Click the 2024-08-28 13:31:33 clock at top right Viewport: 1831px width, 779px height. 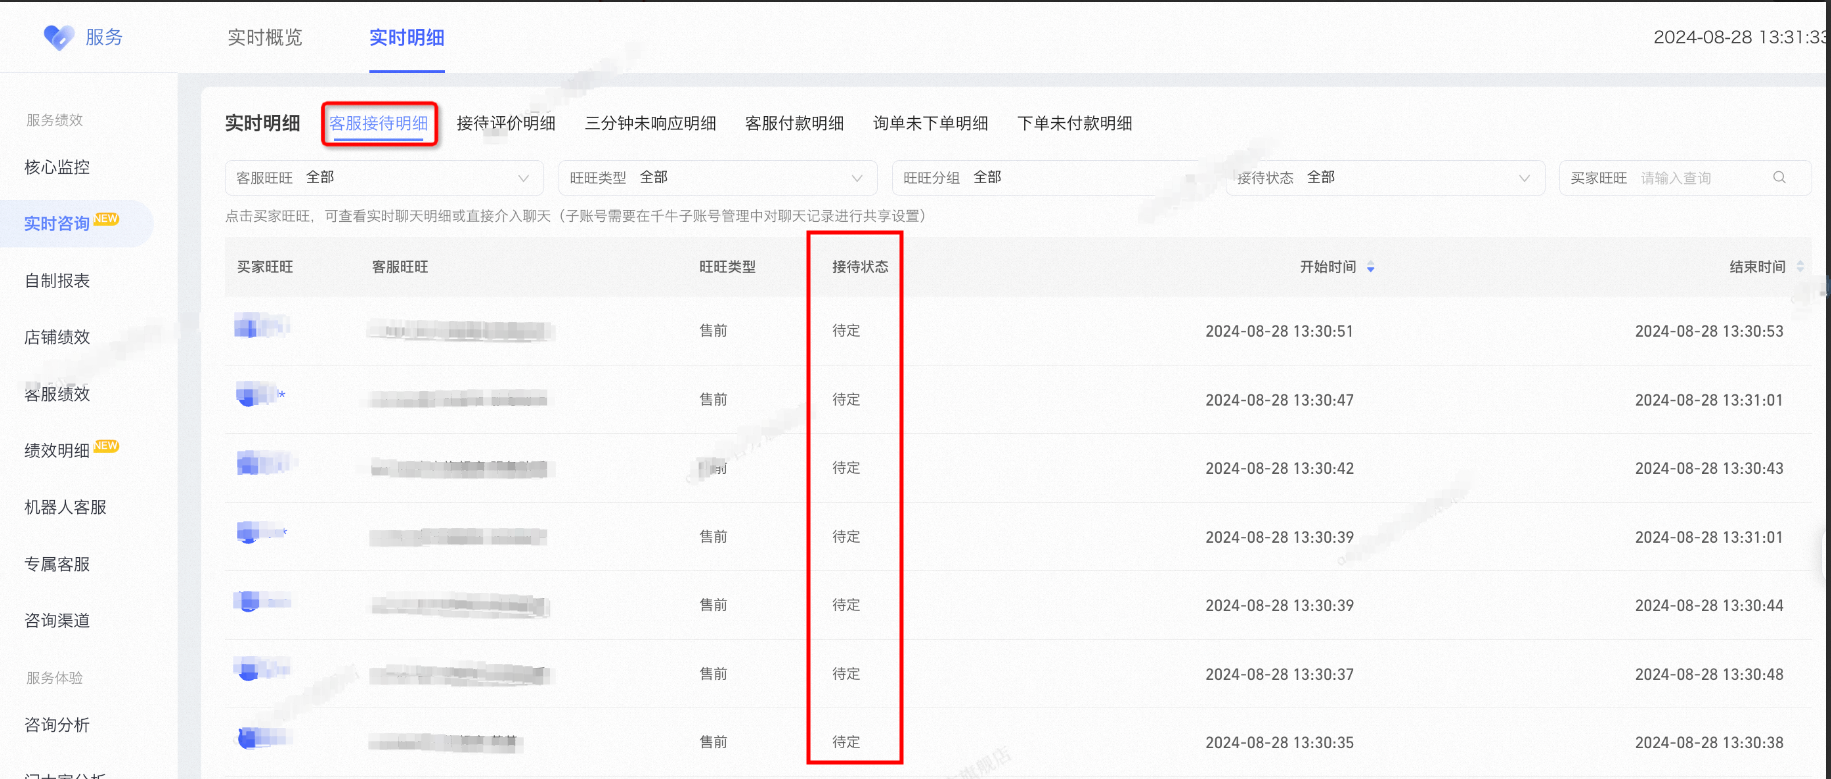tap(1741, 37)
